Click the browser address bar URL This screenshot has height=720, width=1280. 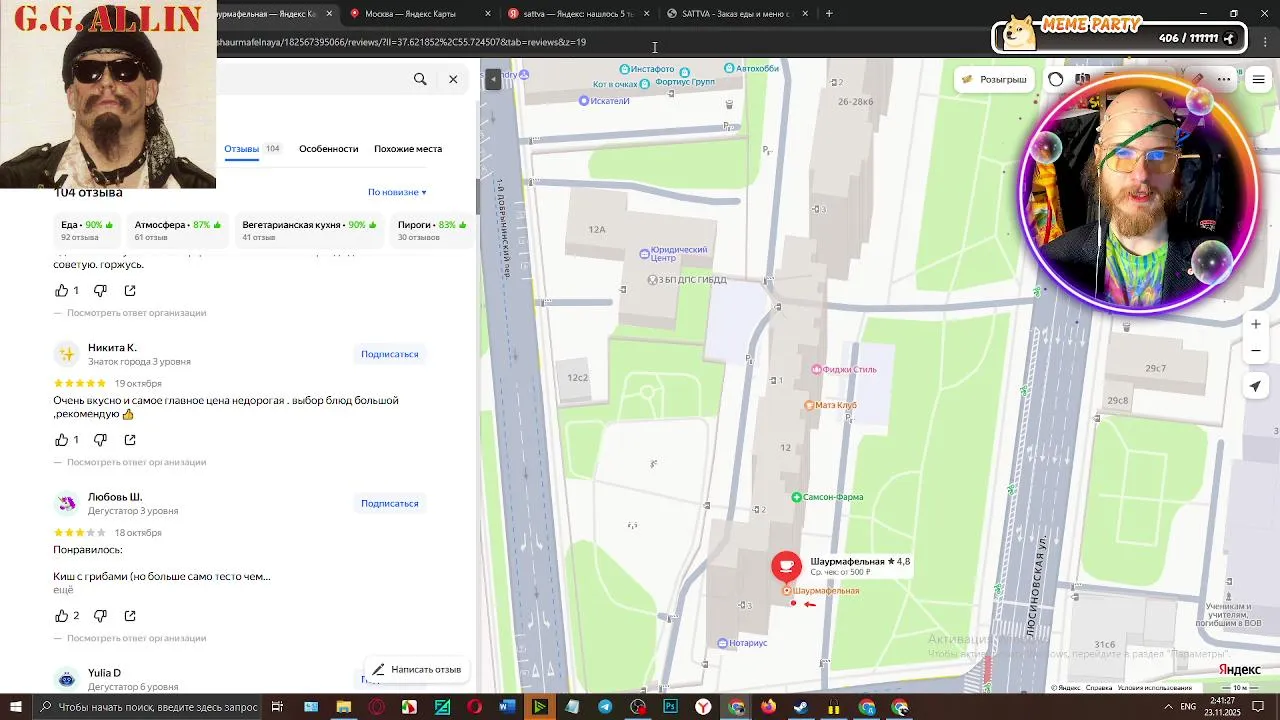(402, 43)
